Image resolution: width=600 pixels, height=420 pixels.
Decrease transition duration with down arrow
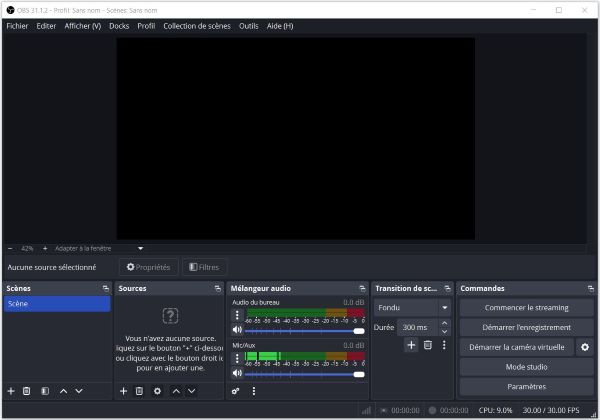pos(444,332)
